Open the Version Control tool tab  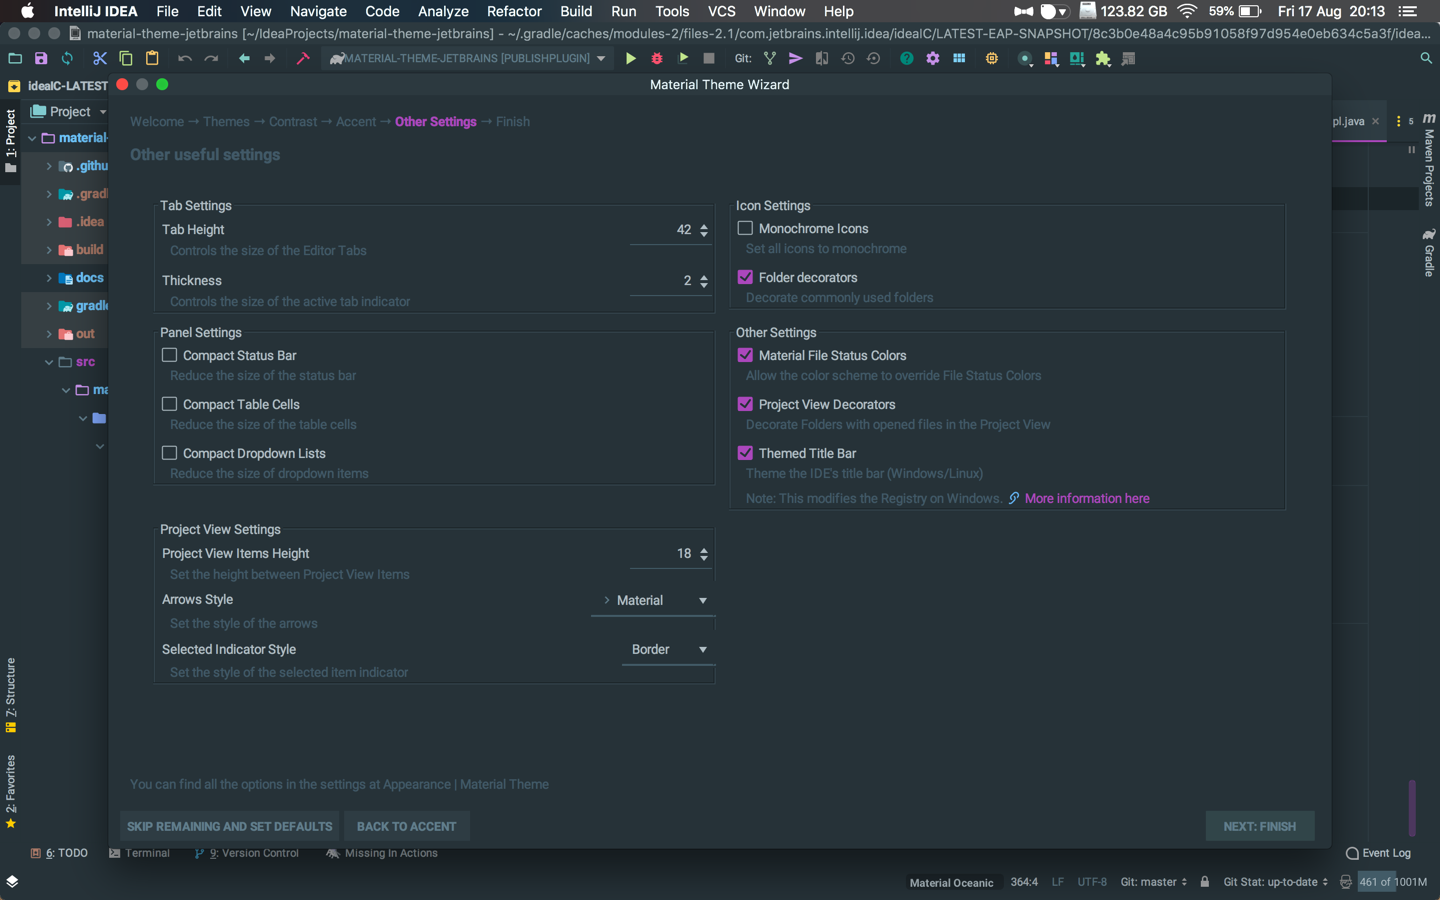coord(247,853)
